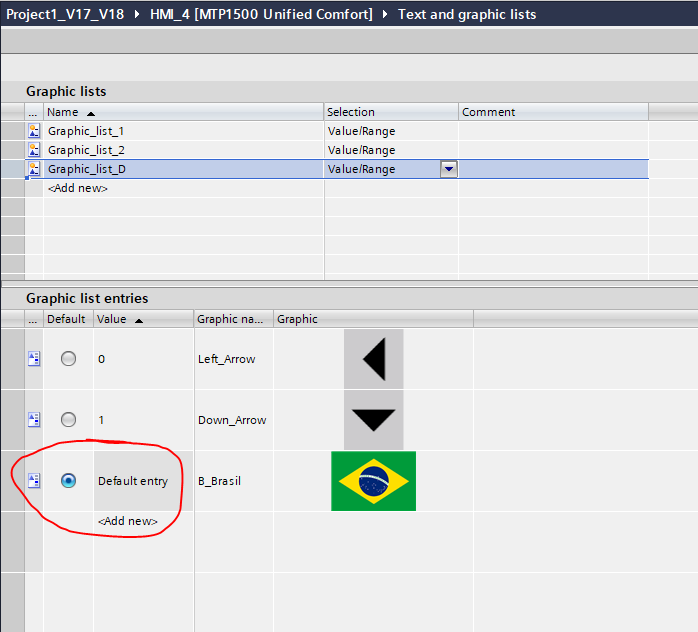Select the Left_Arrow graphic thumbnail

pos(373,359)
